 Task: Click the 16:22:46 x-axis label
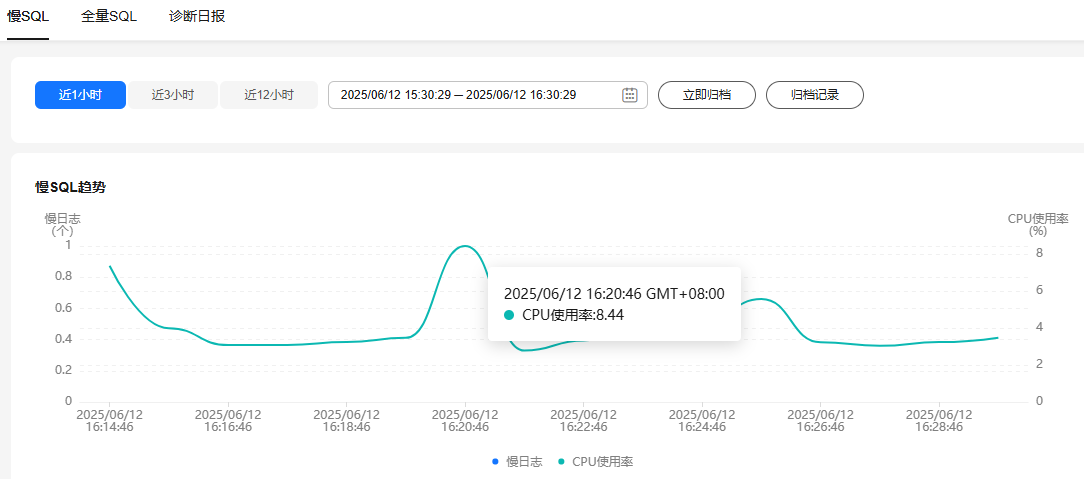pos(583,421)
